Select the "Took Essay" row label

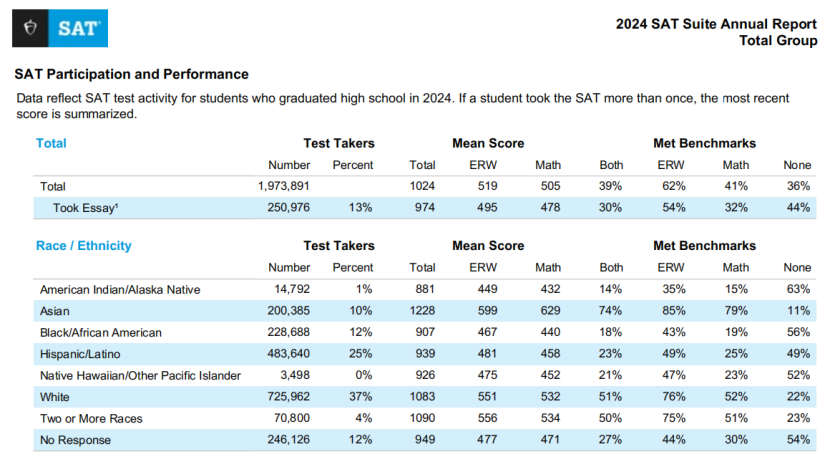pos(88,207)
